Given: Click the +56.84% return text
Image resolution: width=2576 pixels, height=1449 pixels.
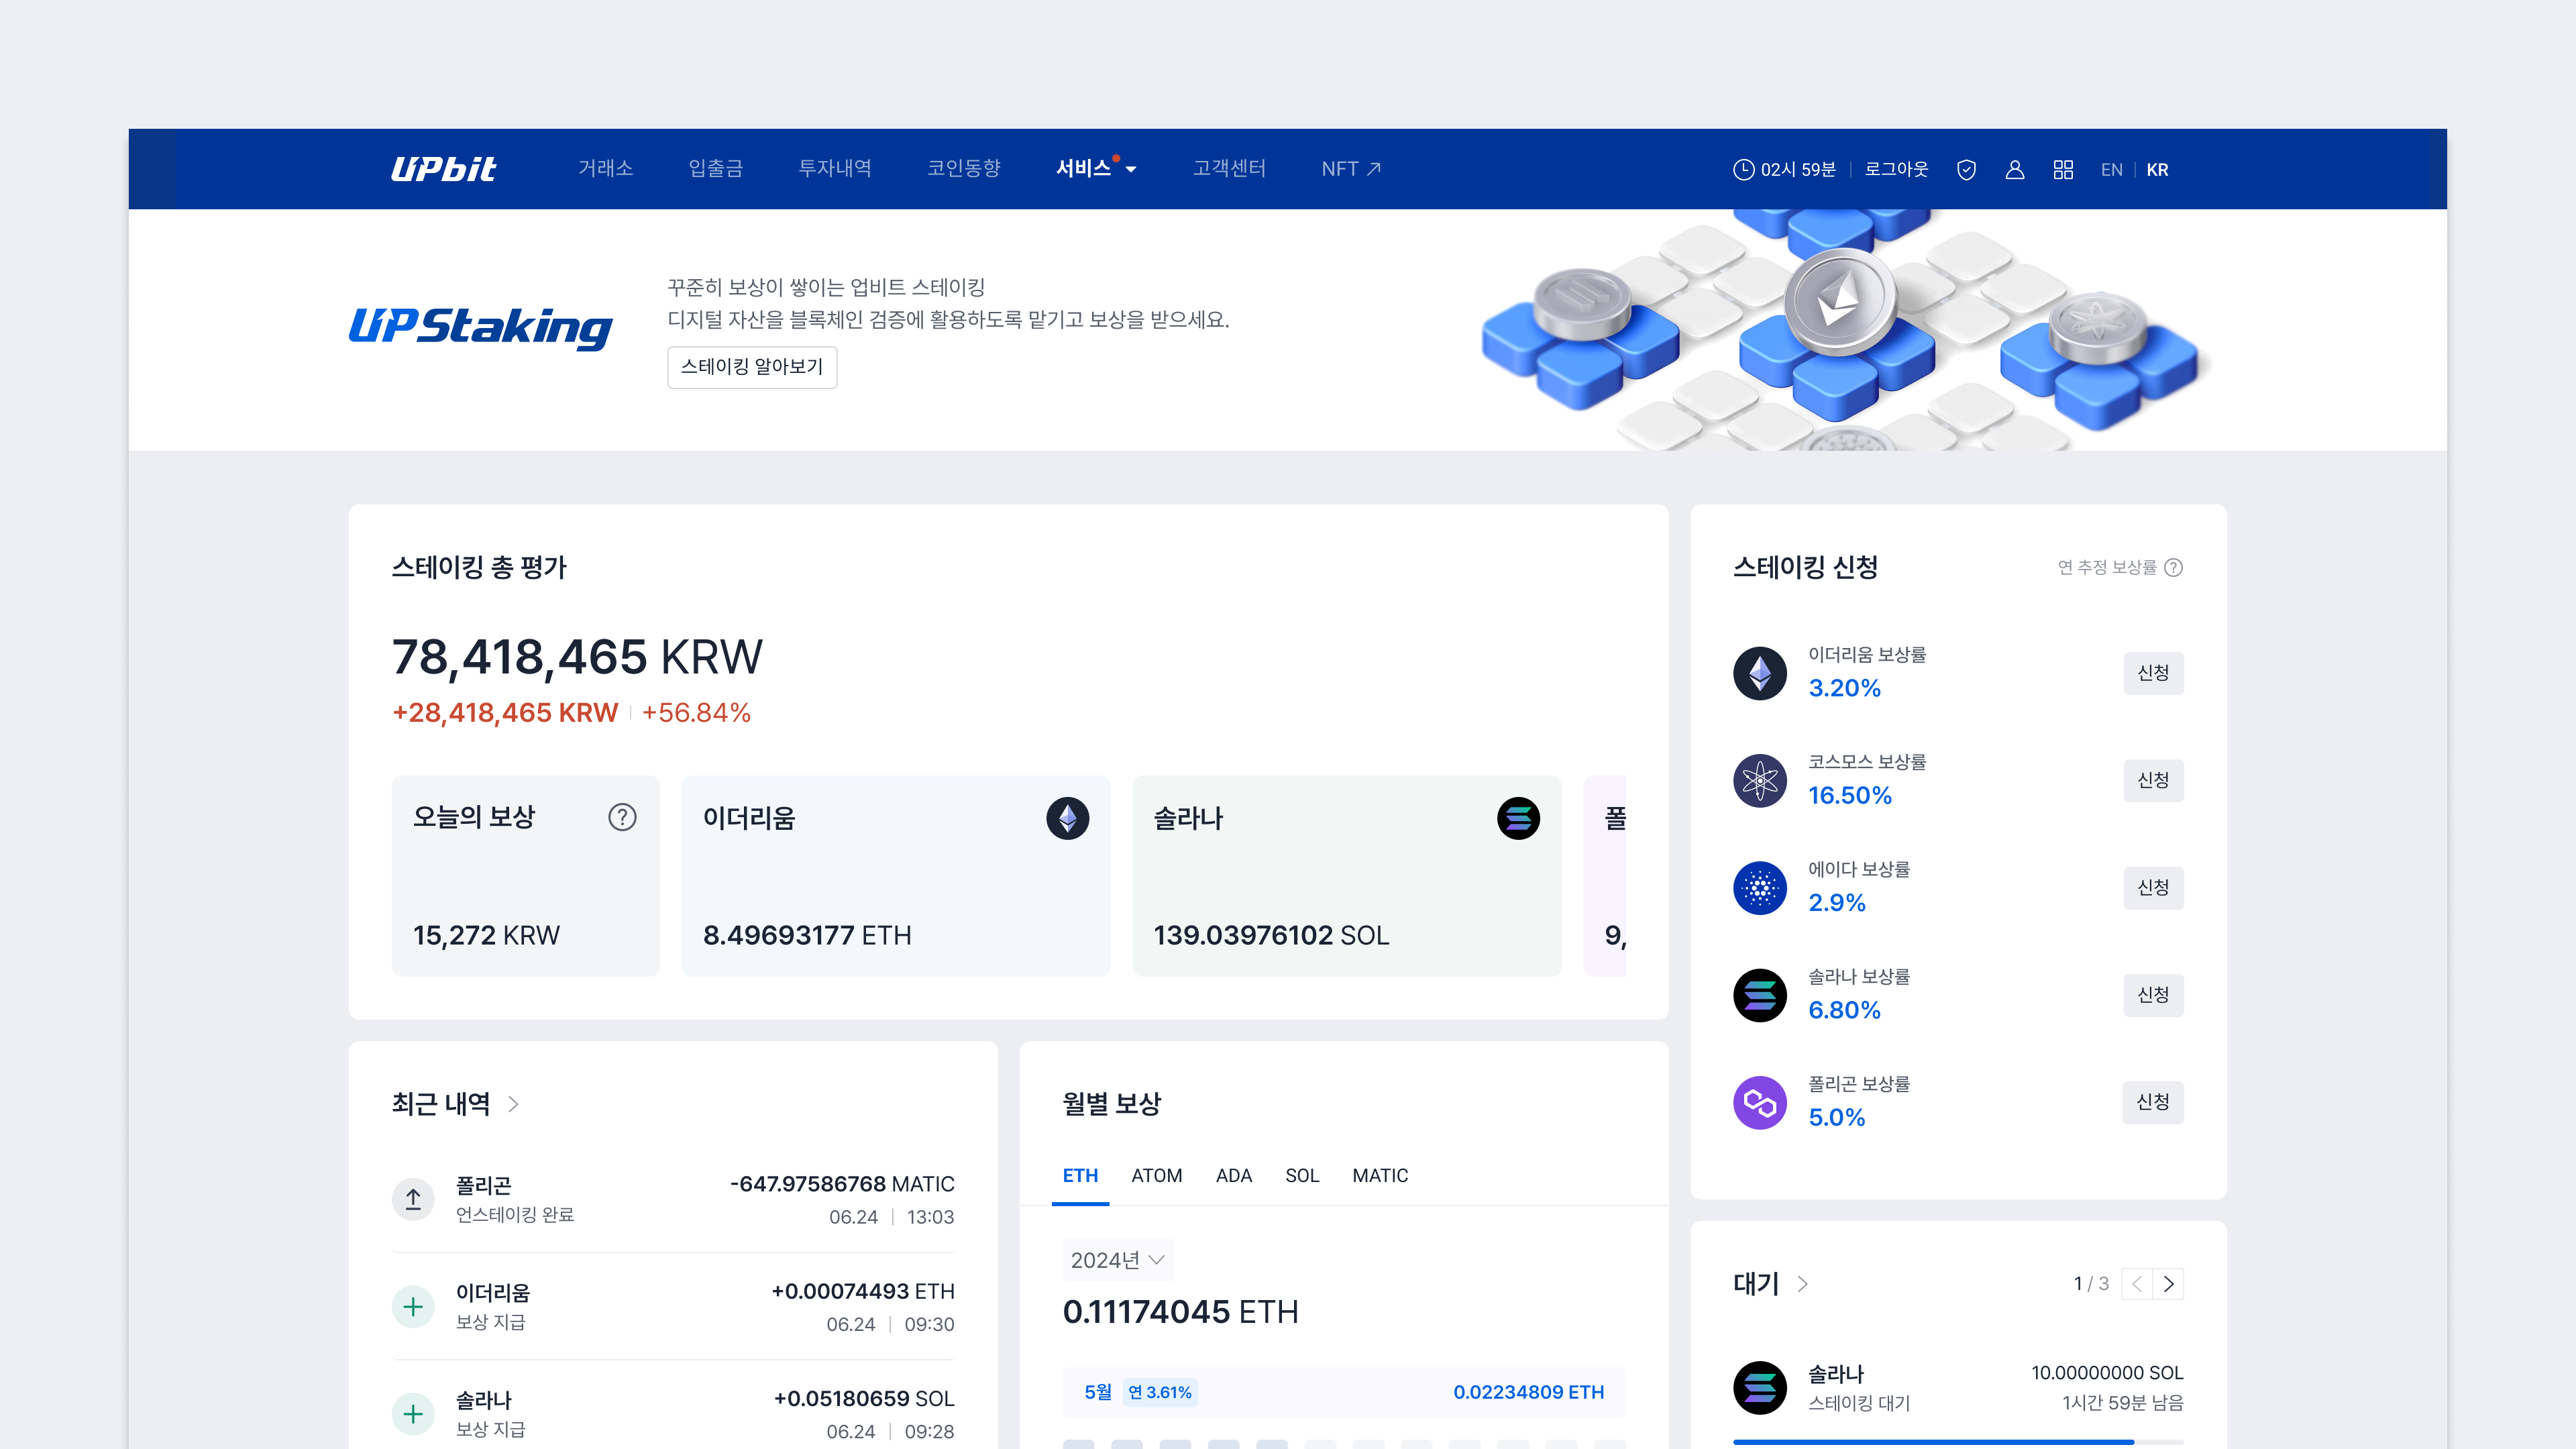Looking at the screenshot, I should 696,713.
